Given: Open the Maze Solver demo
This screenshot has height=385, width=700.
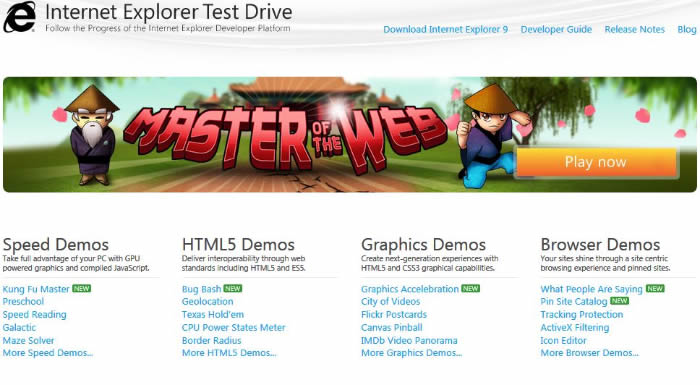Looking at the screenshot, I should [x=28, y=340].
